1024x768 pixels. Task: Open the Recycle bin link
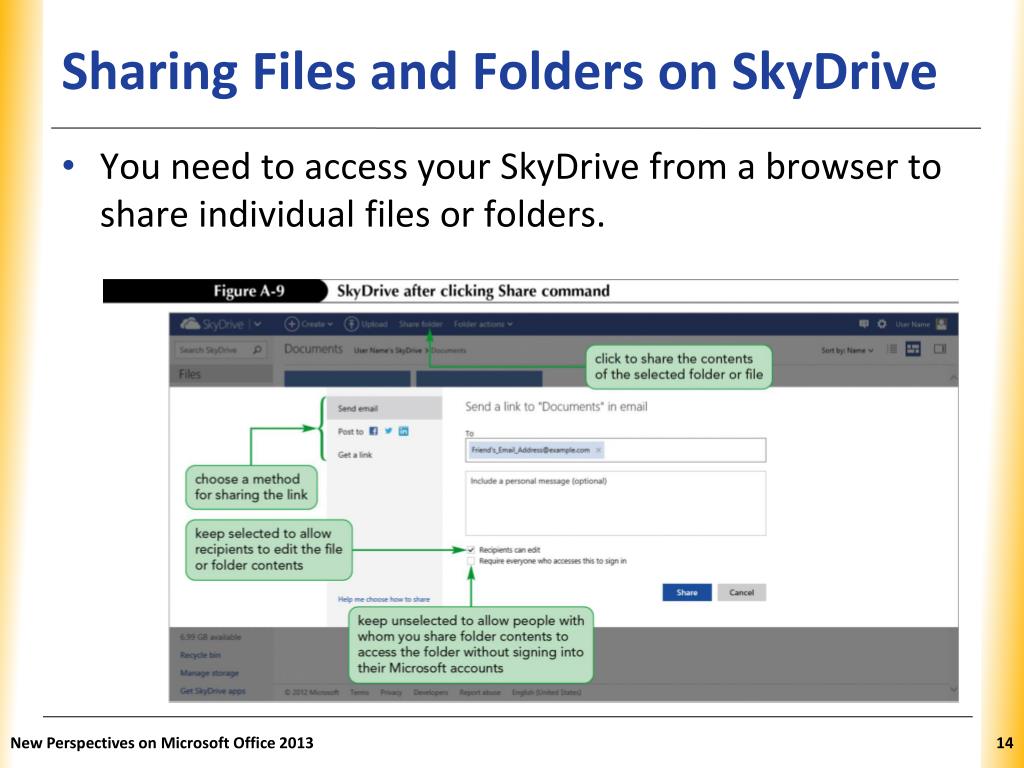click(200, 655)
